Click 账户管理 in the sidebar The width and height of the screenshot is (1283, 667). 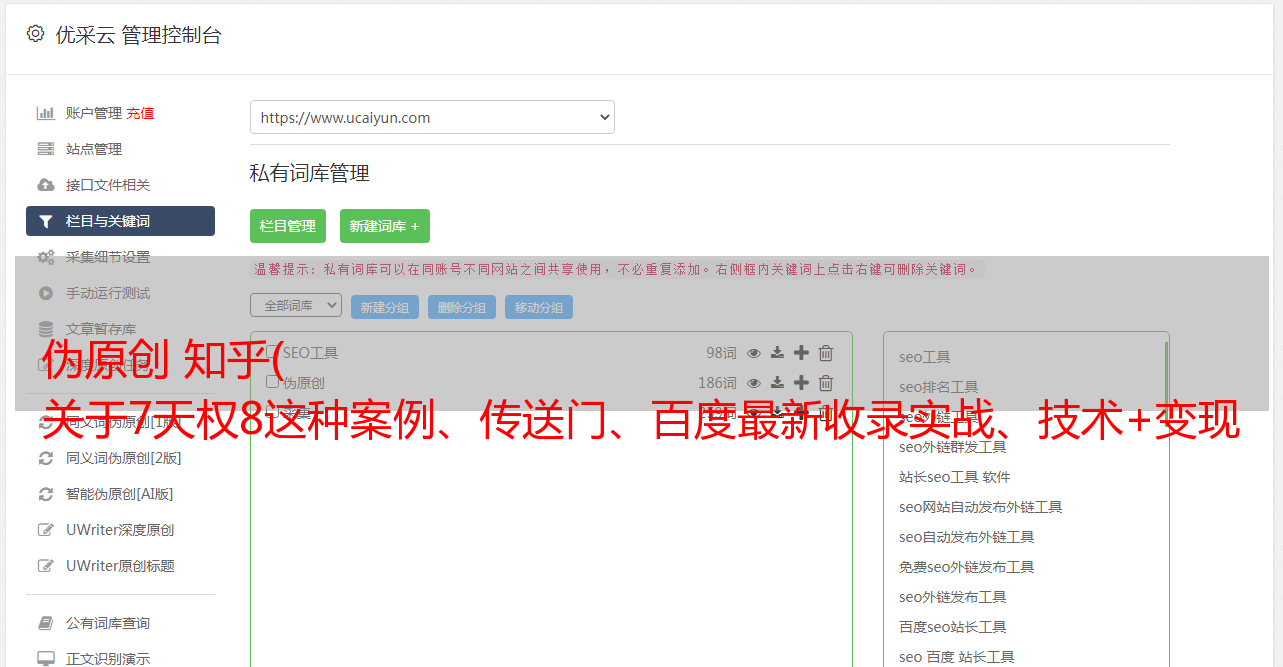(94, 113)
